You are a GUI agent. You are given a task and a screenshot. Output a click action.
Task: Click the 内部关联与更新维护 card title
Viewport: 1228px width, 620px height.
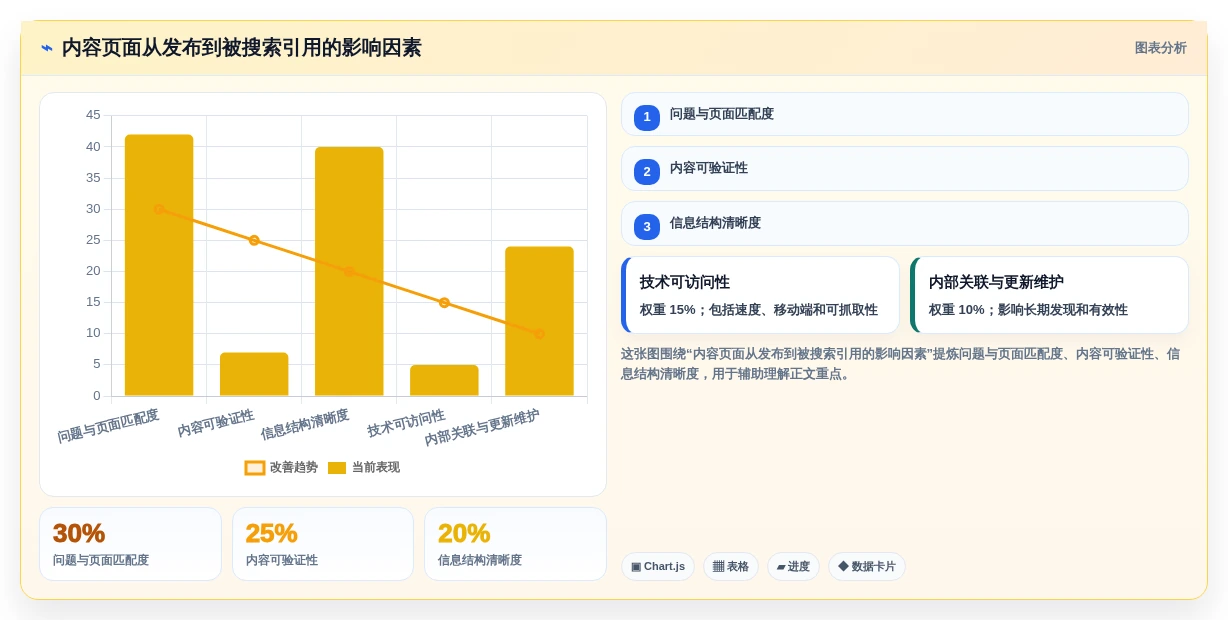pos(996,282)
